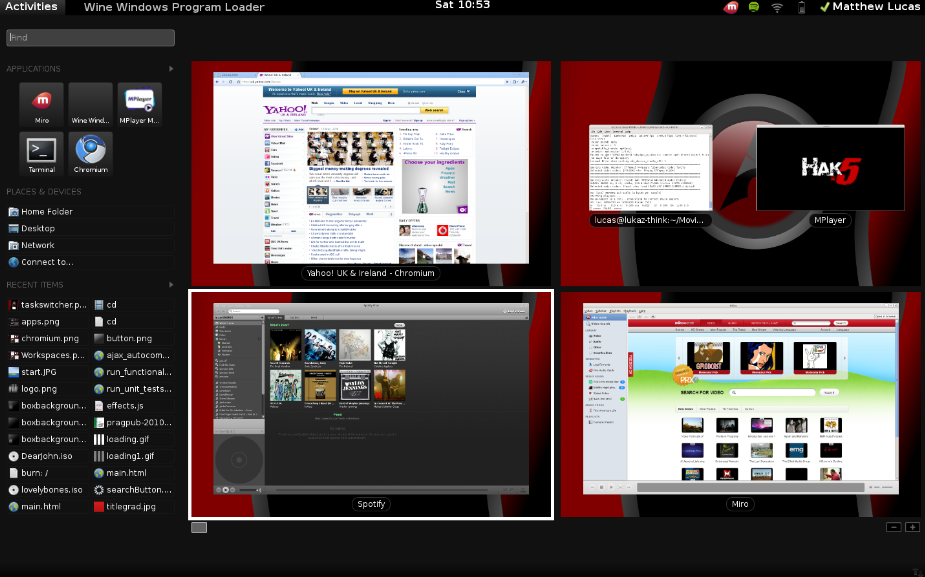
Task: Zoom in using the plus button
Action: pos(913,526)
